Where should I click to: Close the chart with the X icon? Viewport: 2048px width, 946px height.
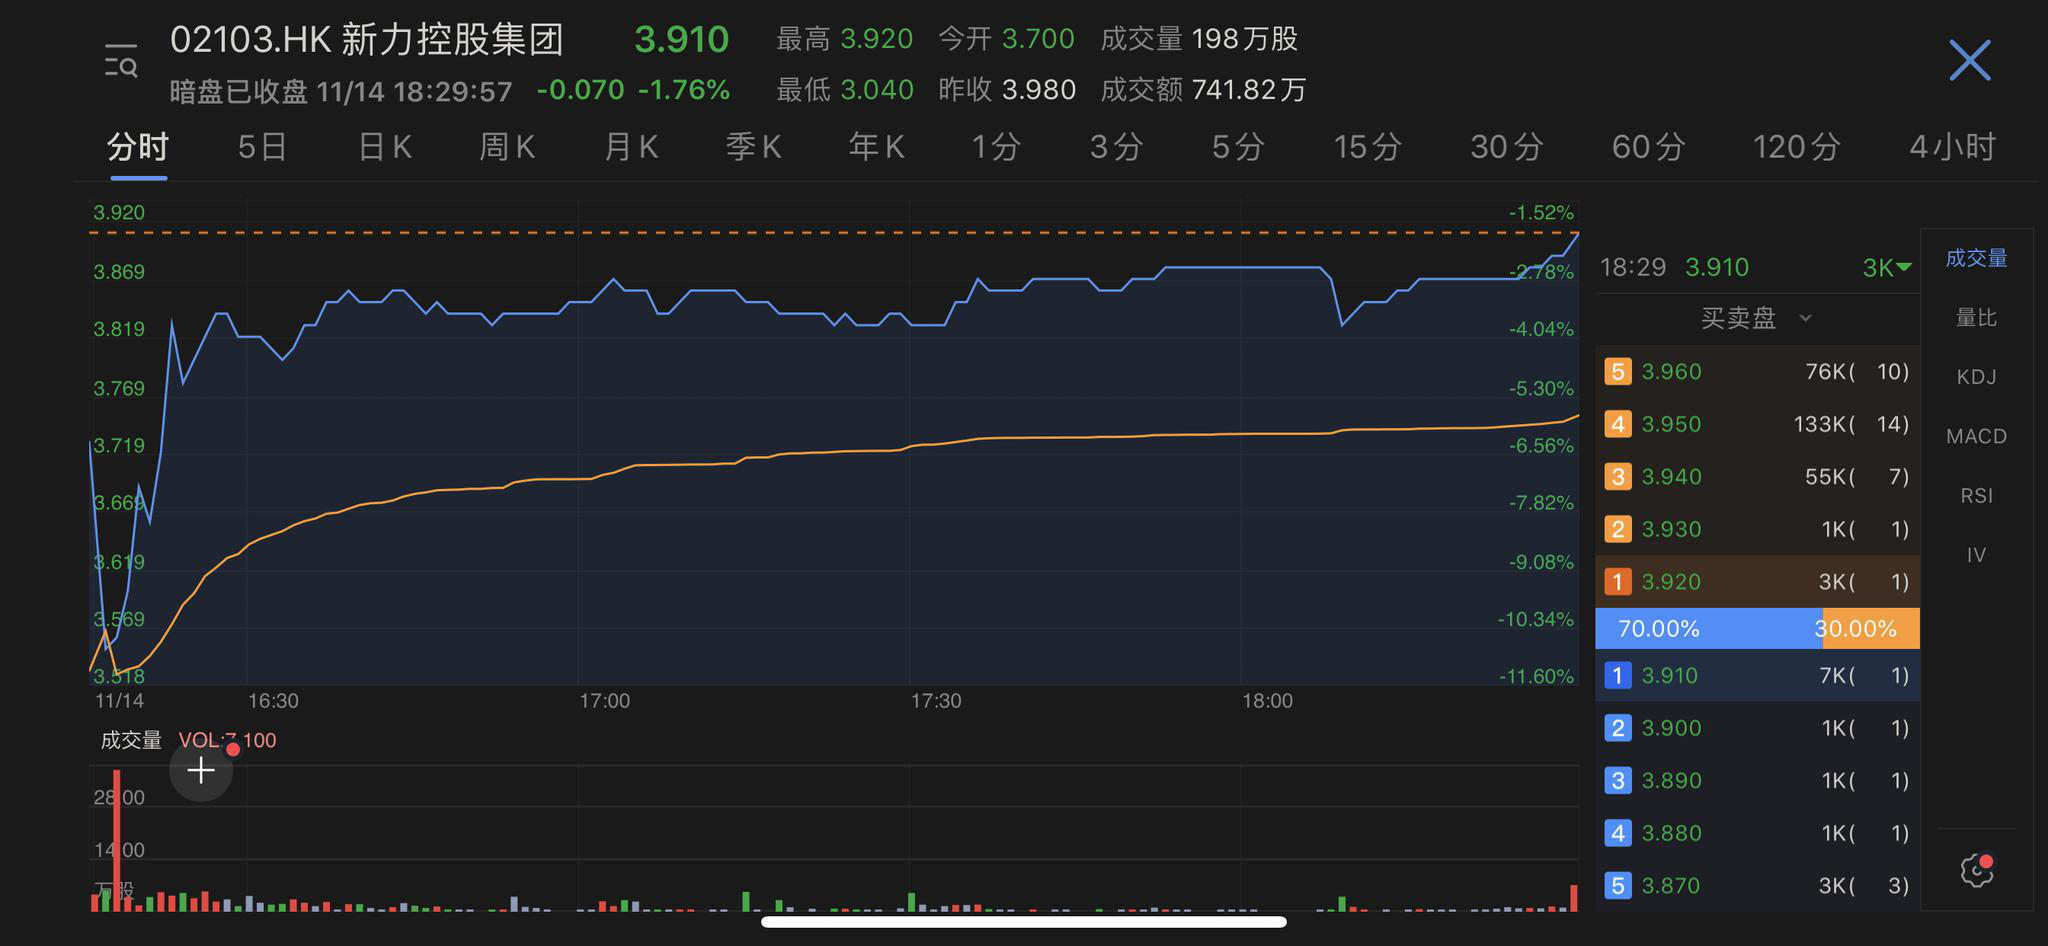click(x=1969, y=61)
